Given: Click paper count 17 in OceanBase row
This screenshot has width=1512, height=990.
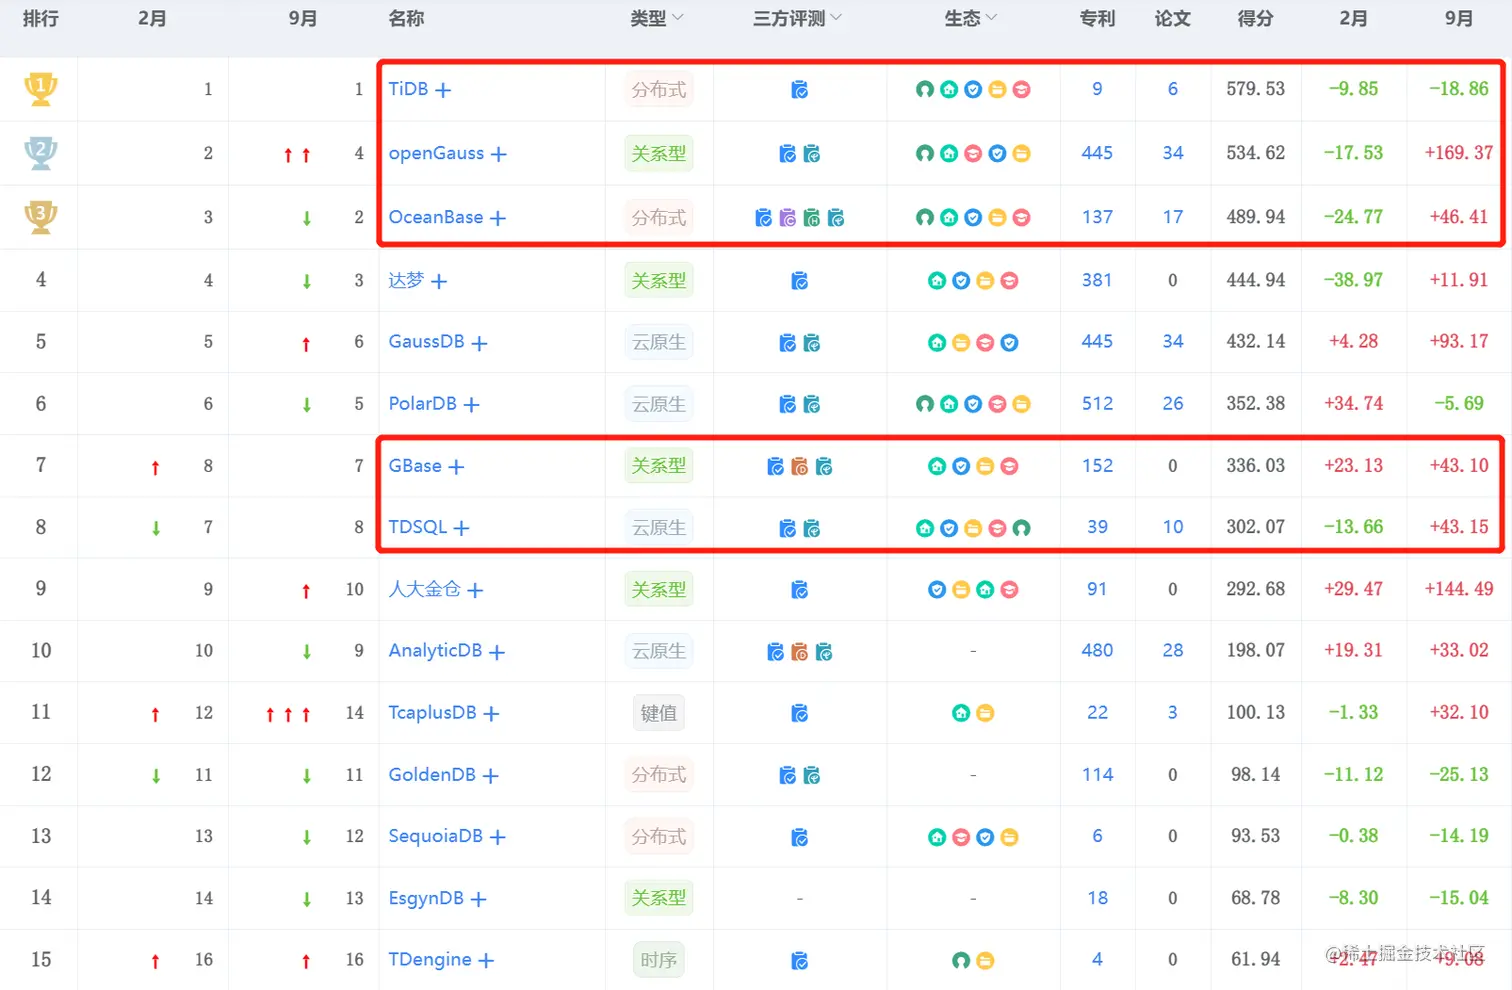Looking at the screenshot, I should click(1173, 217).
